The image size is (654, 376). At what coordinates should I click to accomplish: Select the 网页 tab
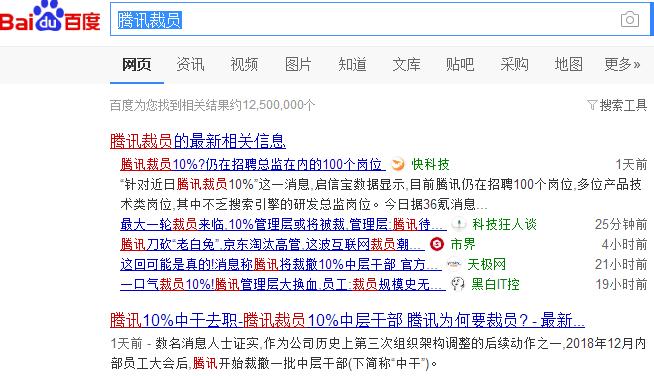point(136,65)
